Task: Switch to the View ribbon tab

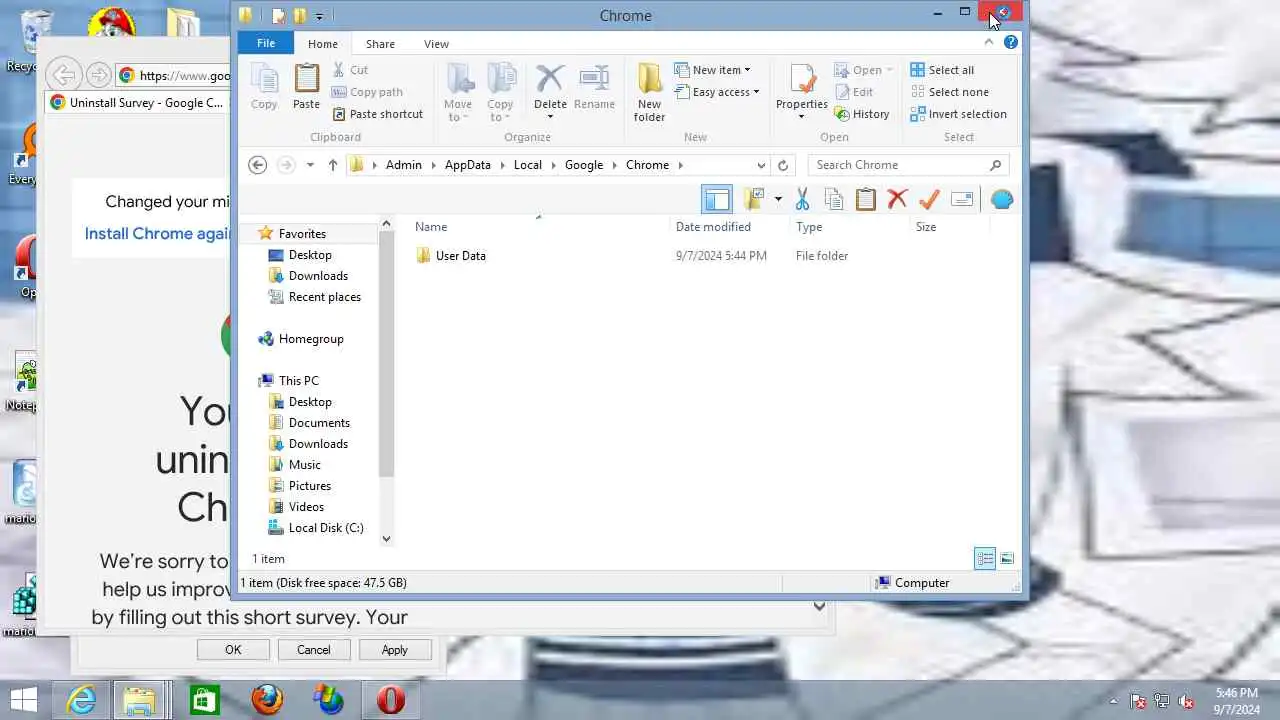Action: (436, 43)
